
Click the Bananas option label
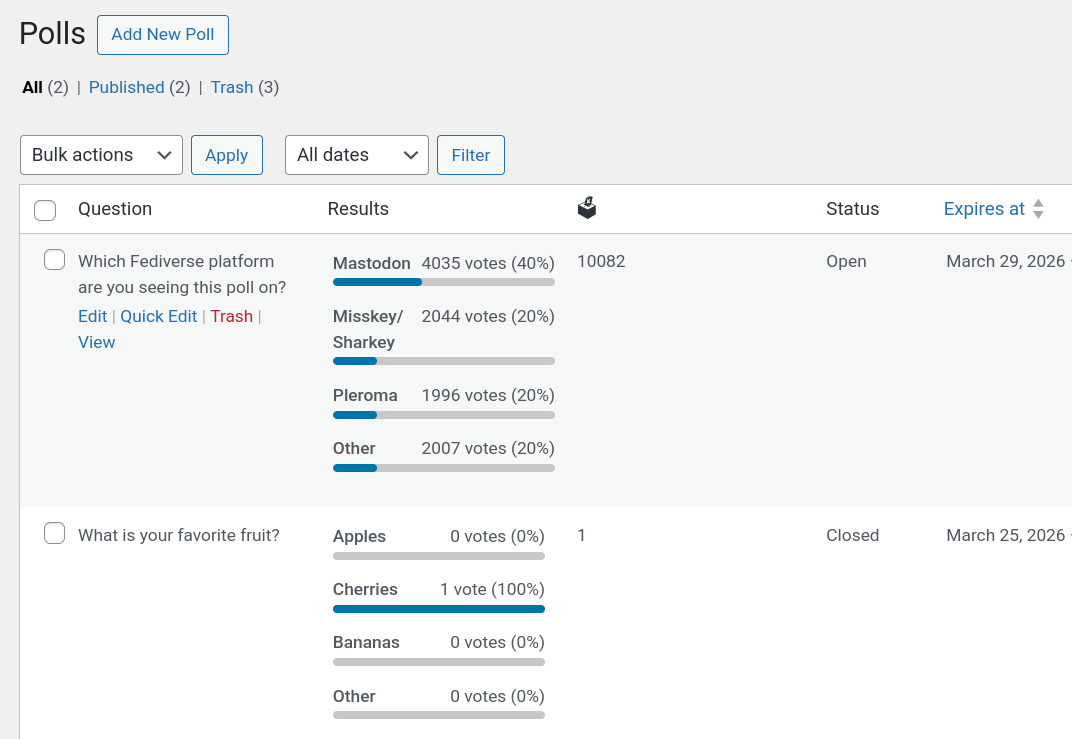point(366,643)
